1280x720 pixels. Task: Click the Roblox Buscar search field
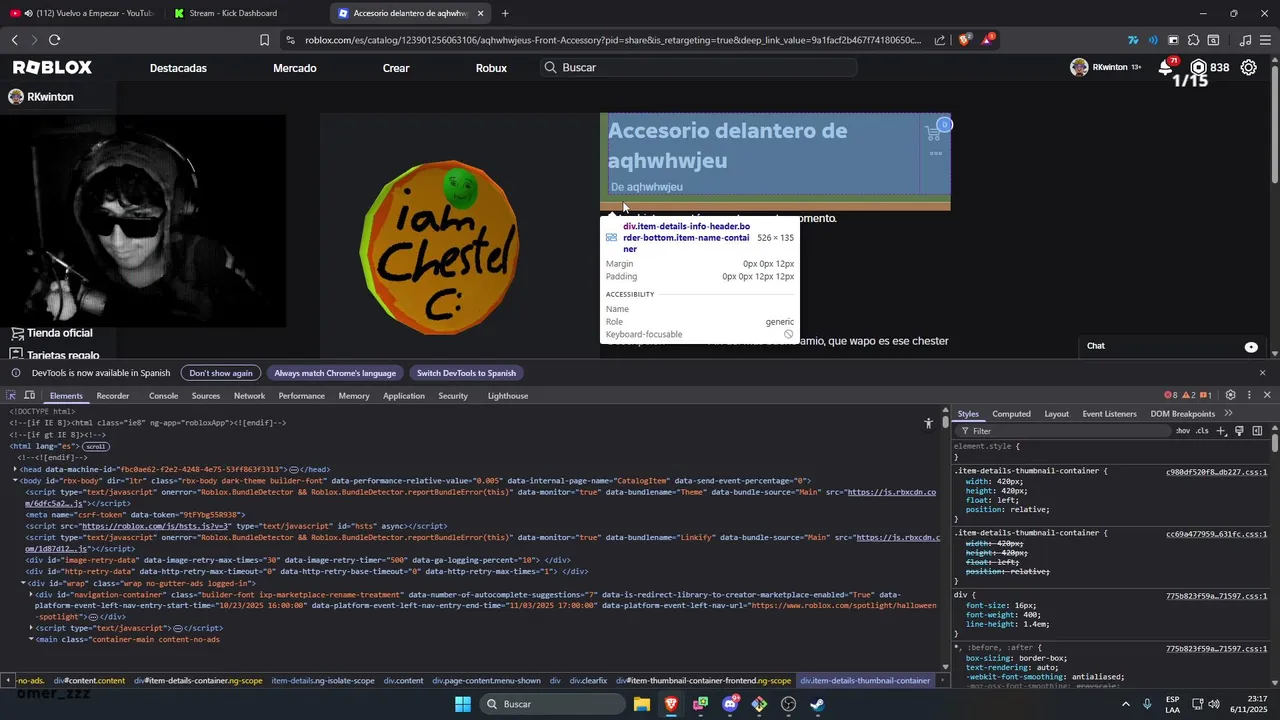(x=698, y=67)
